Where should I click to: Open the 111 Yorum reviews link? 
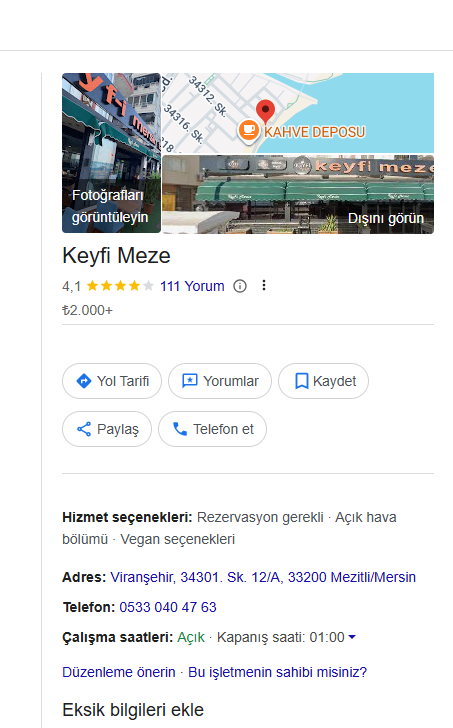(192, 286)
